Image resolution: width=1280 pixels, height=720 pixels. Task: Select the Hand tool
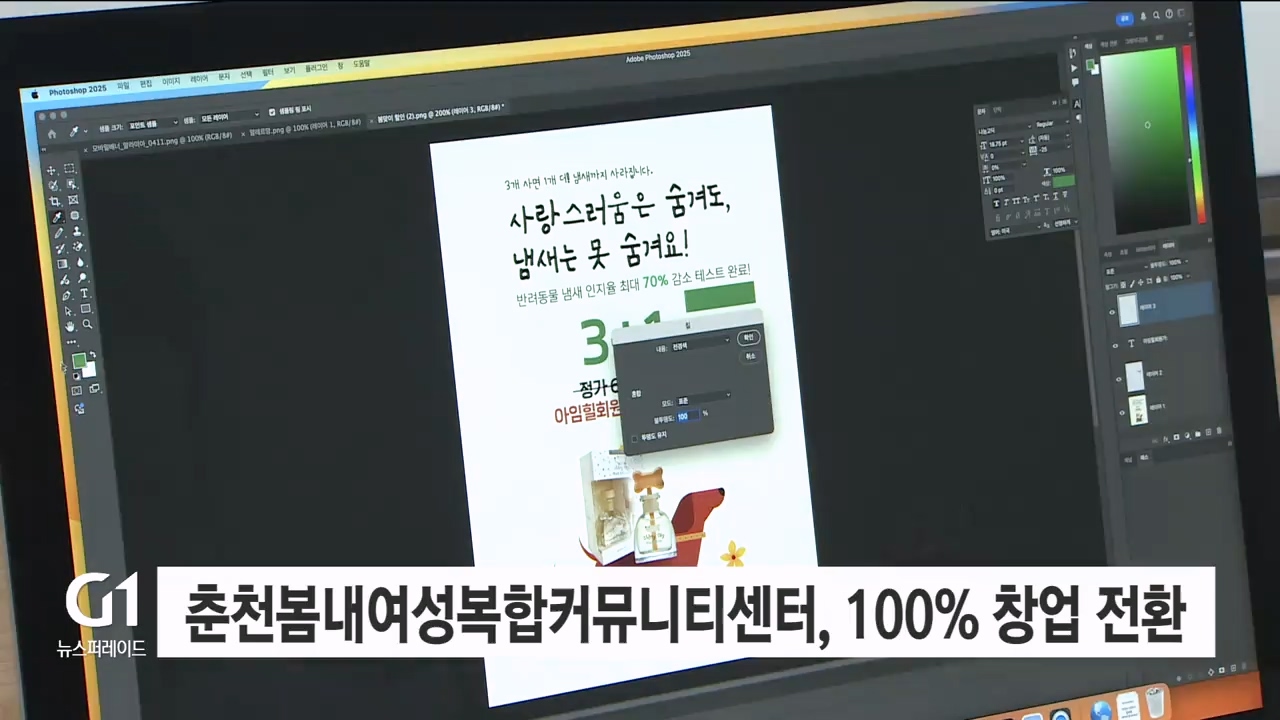point(70,326)
